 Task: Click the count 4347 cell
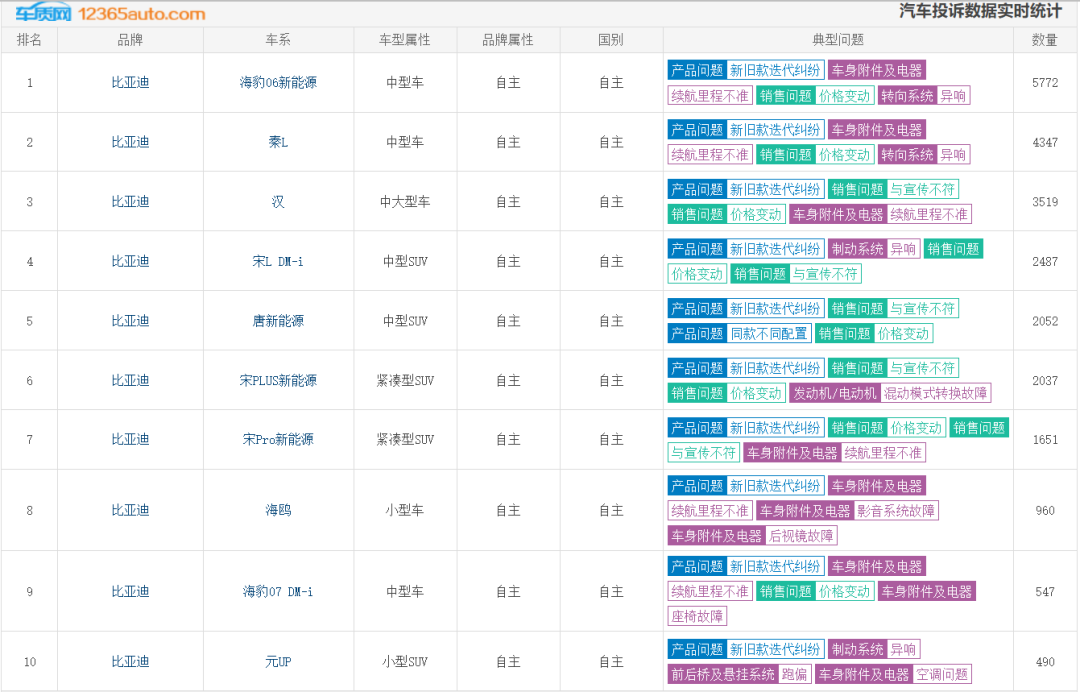[x=1045, y=142]
